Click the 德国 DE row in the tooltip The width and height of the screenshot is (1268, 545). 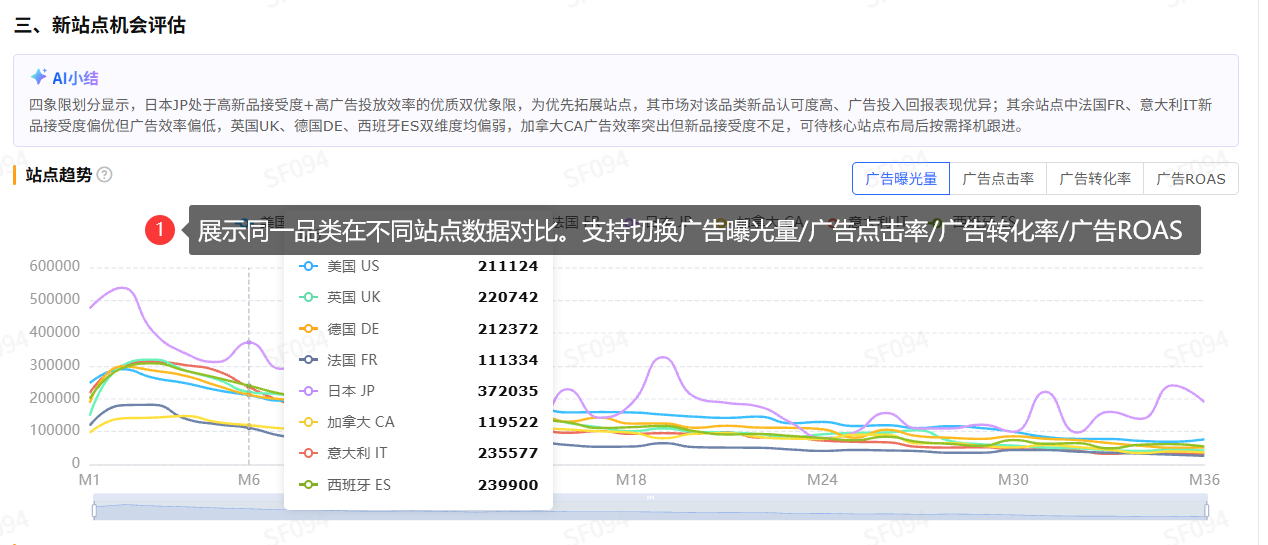(418, 329)
